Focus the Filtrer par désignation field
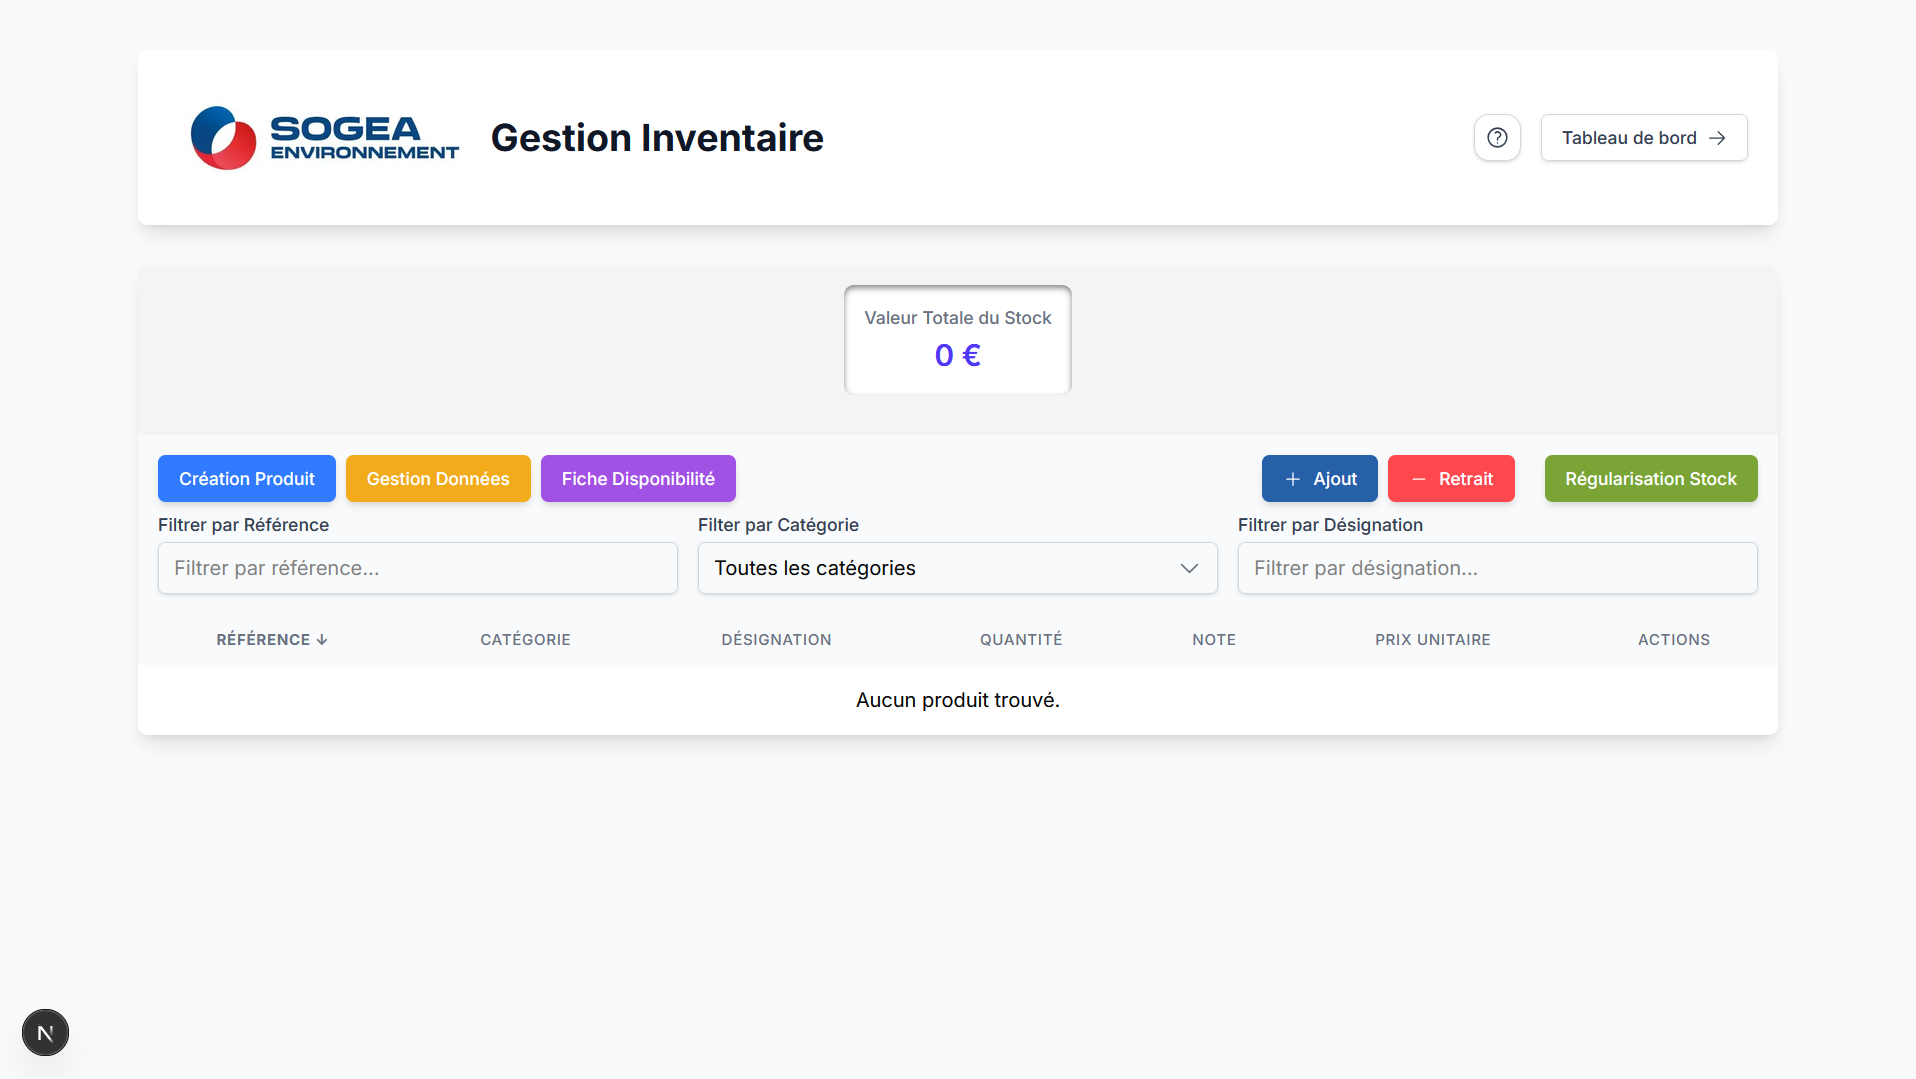1916x1079 pixels. click(x=1498, y=568)
